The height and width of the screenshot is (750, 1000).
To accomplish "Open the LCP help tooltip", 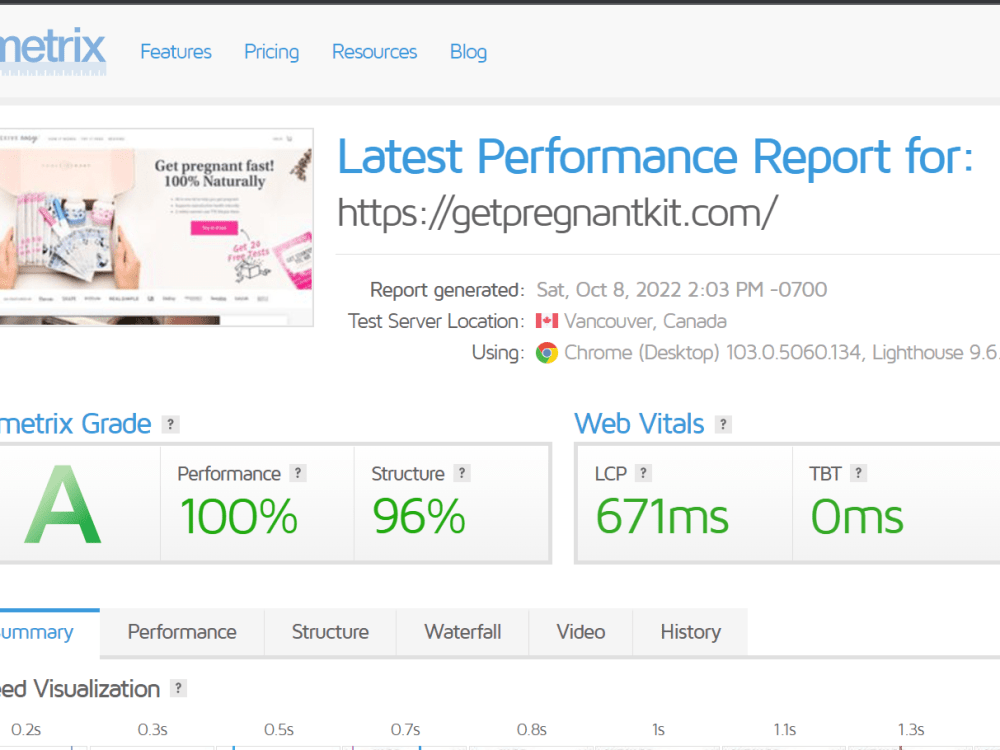I will coord(645,472).
